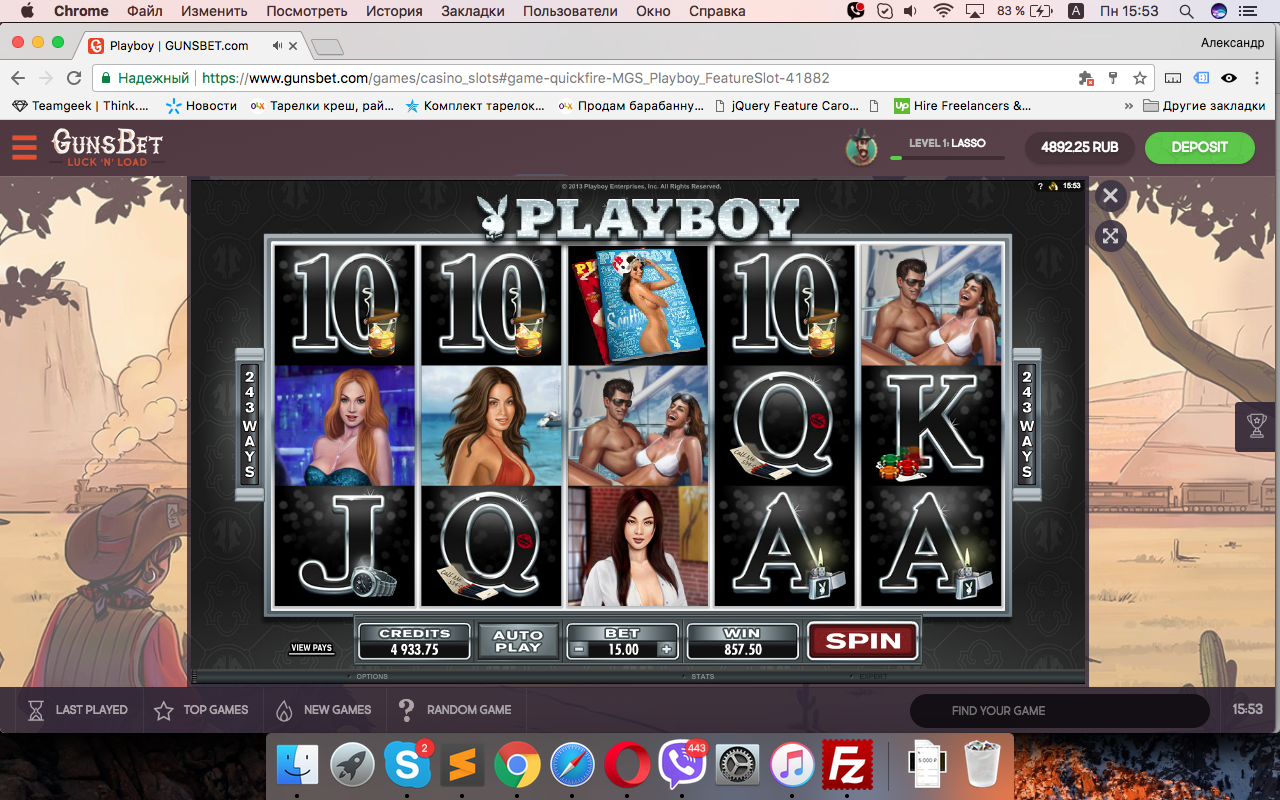Open Spotlight search in menu bar
This screenshot has width=1280, height=800.
1186,11
